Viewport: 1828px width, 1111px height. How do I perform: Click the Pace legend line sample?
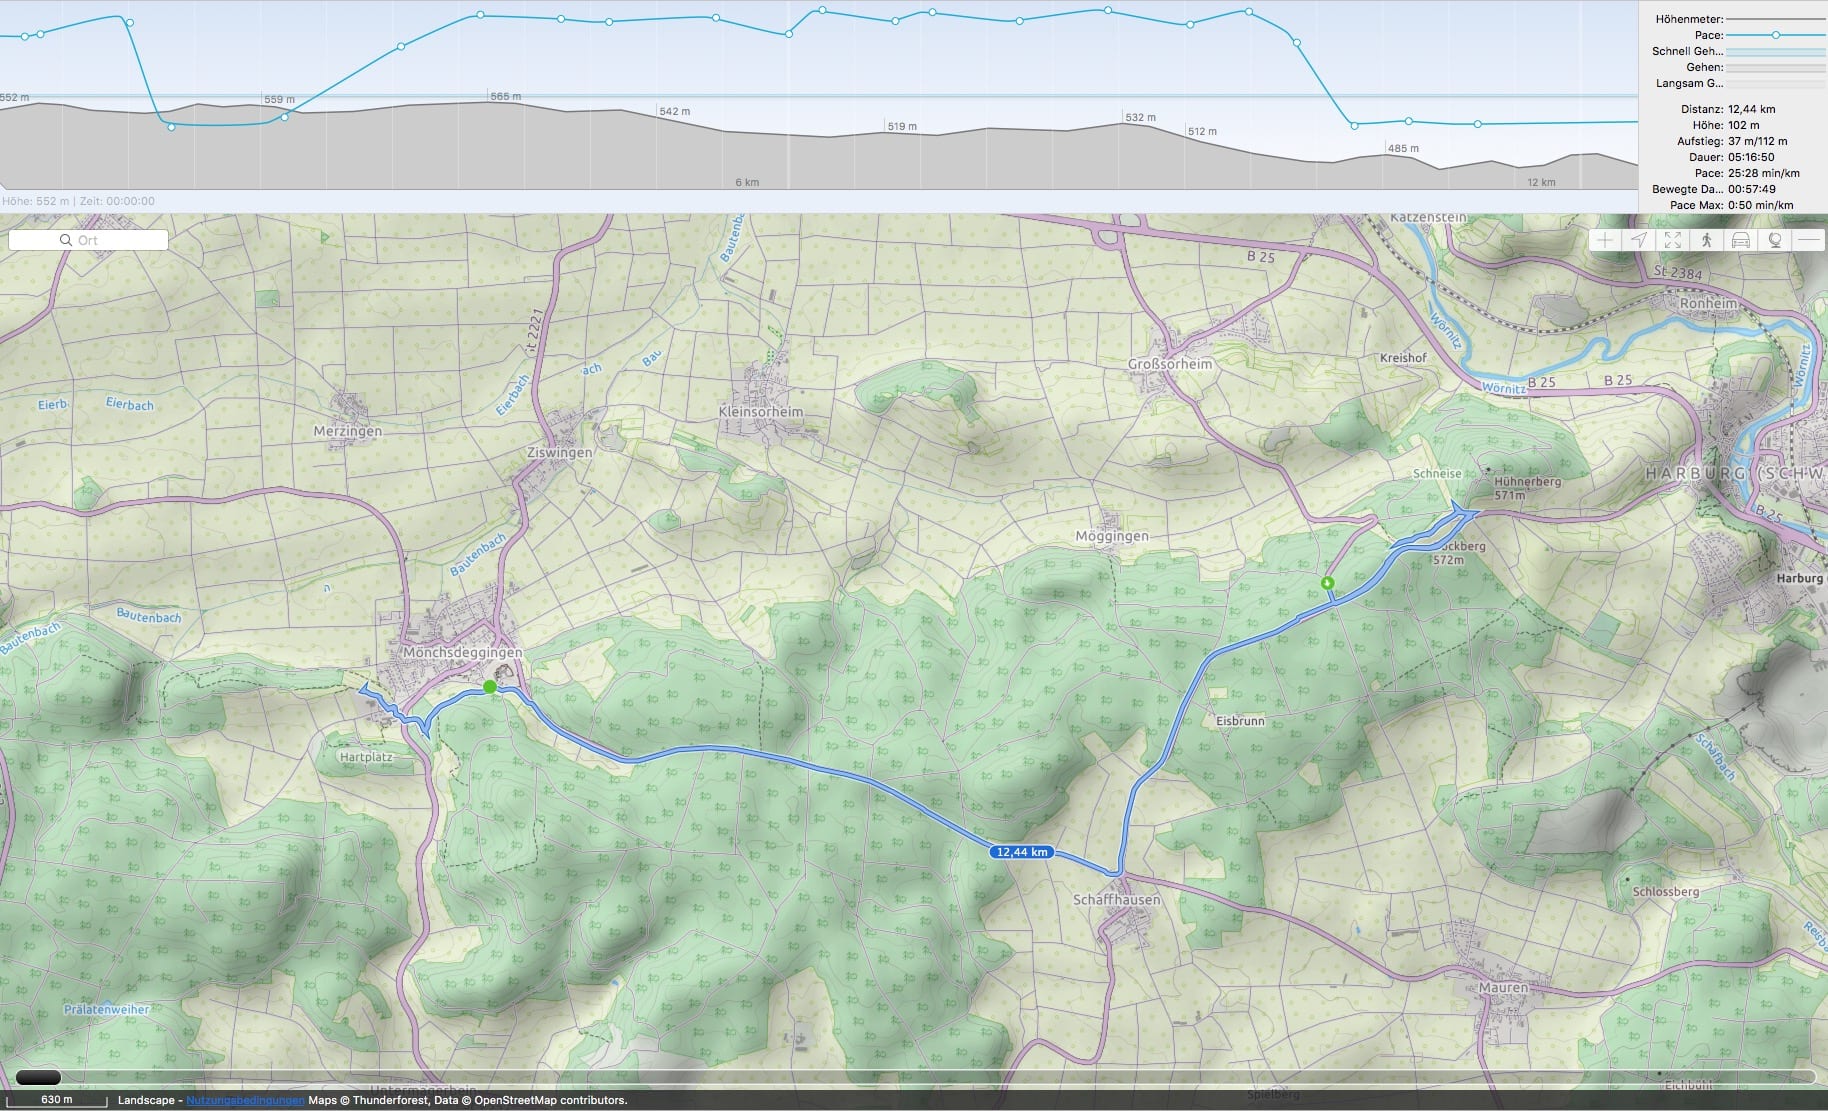point(1775,35)
